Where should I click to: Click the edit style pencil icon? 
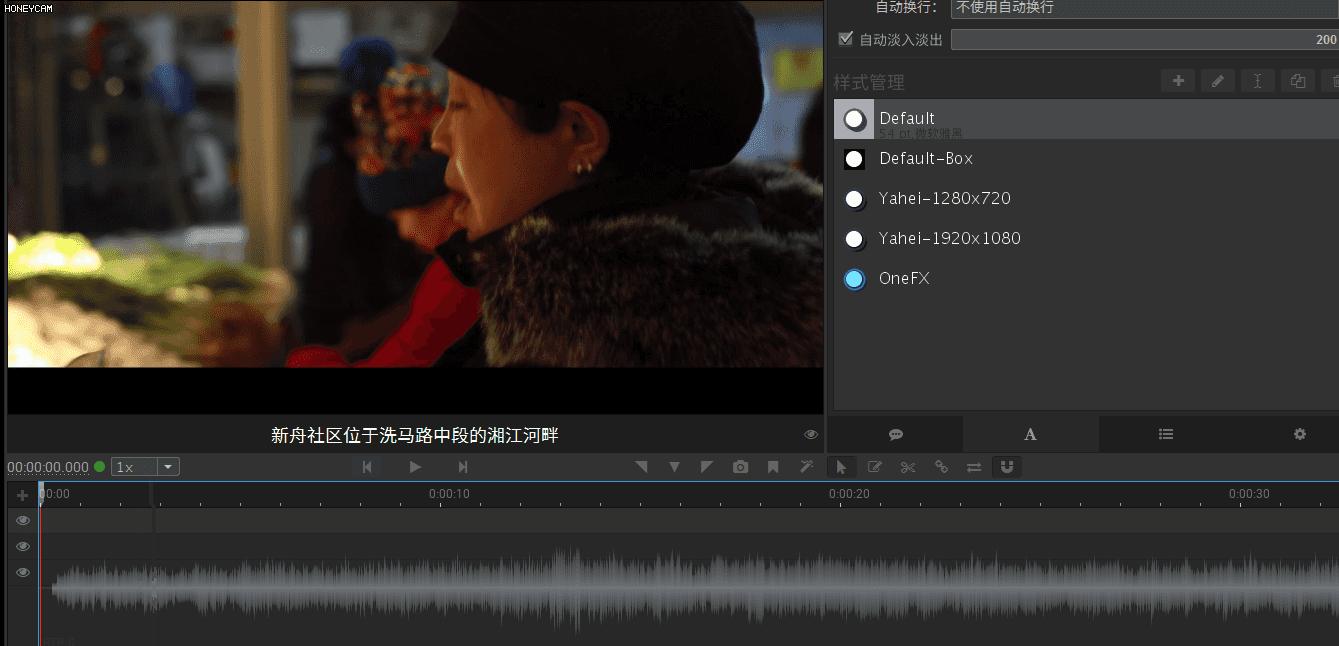coord(1217,81)
